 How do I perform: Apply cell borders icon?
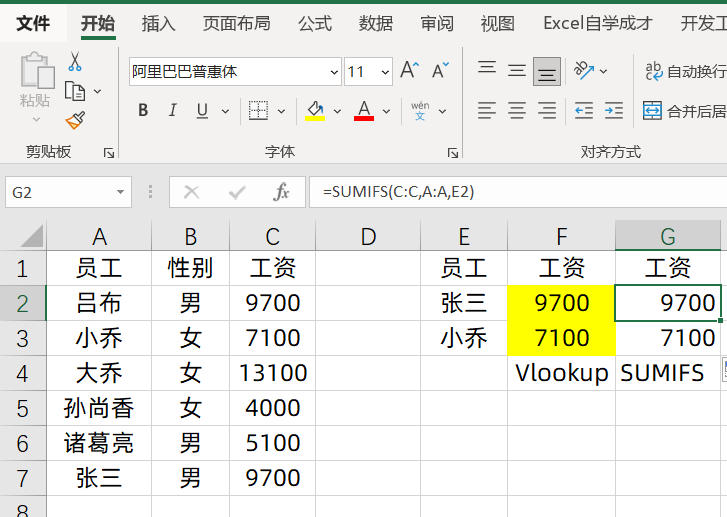tap(258, 111)
